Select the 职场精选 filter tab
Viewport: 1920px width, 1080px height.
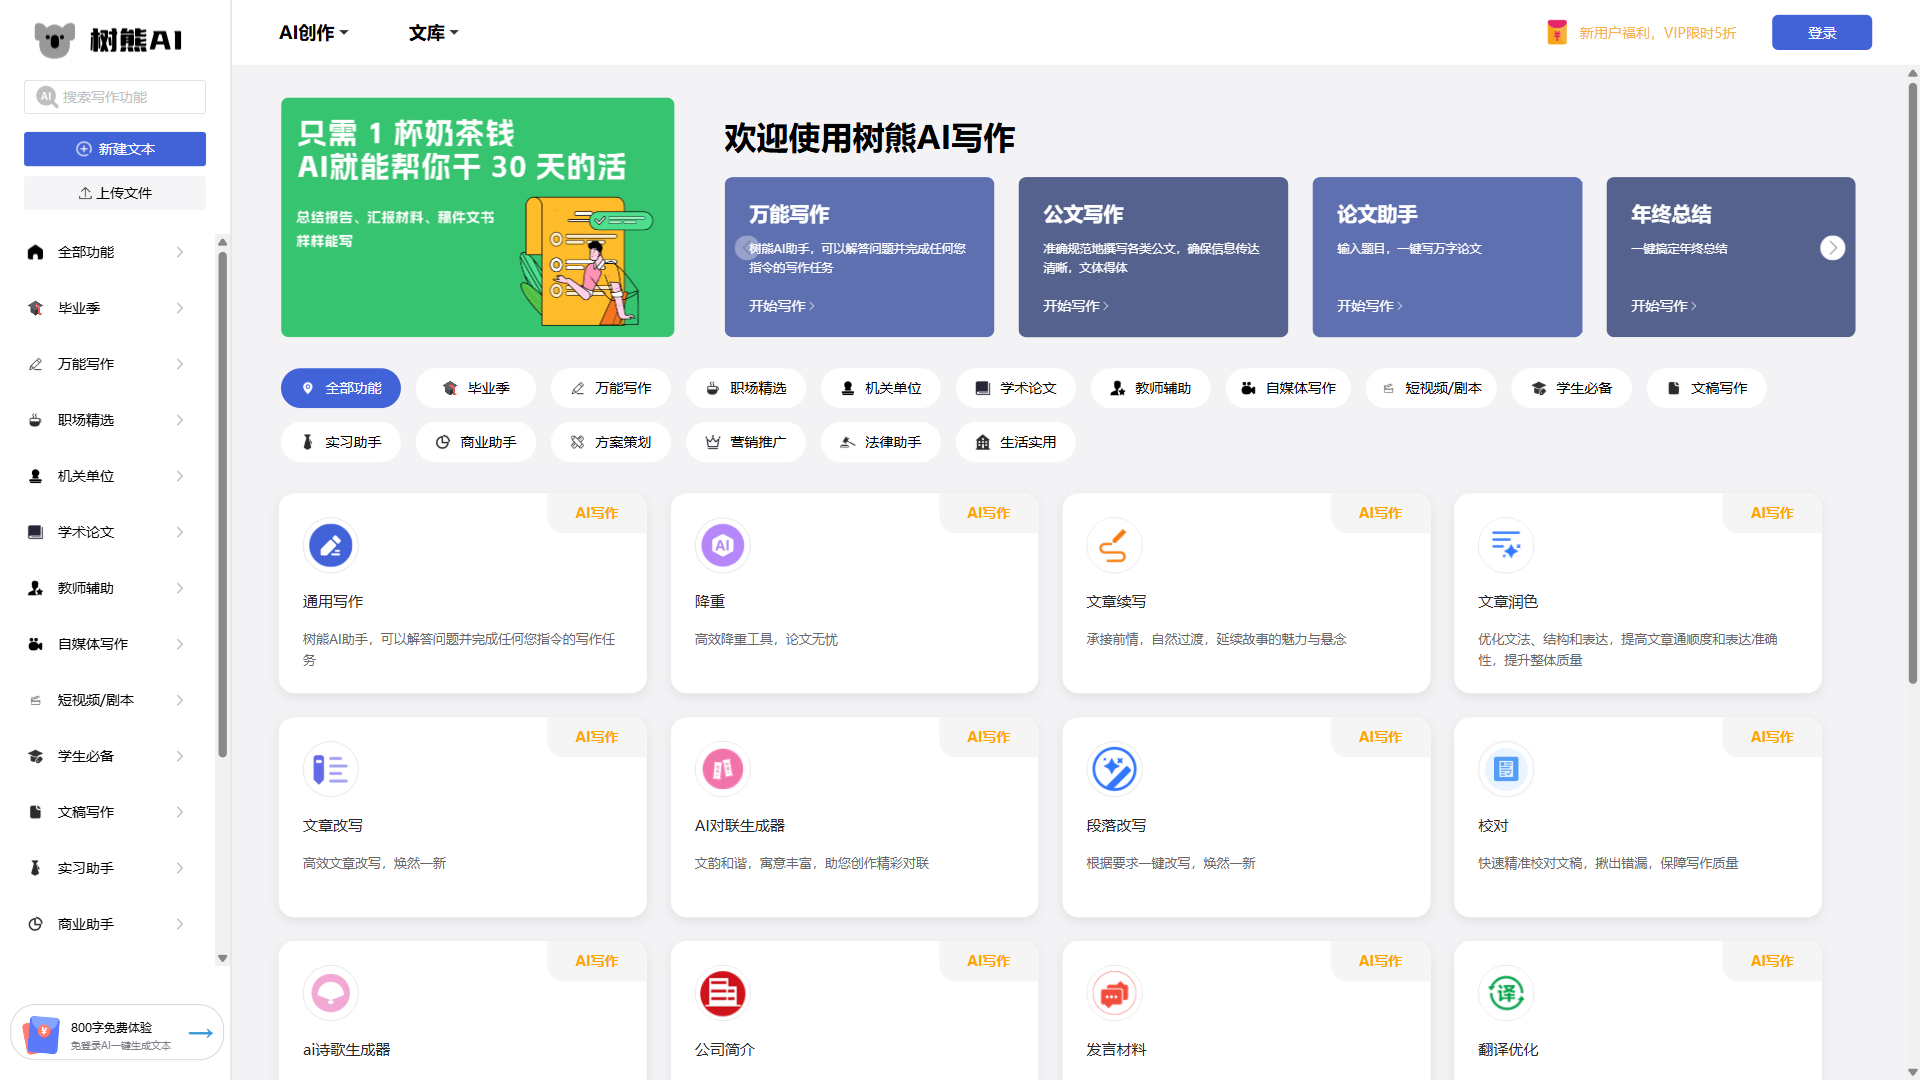click(746, 388)
